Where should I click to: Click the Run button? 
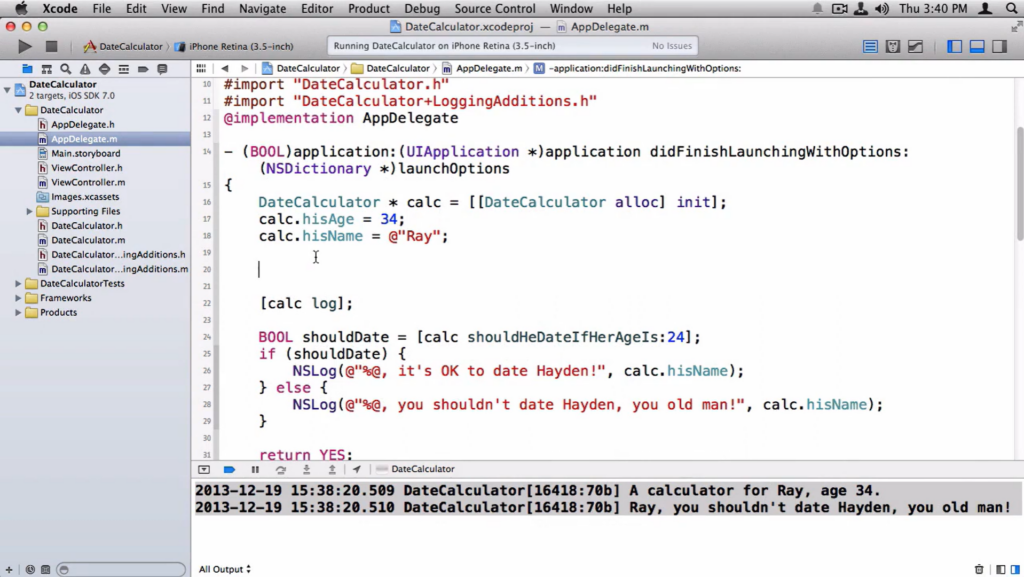24,45
